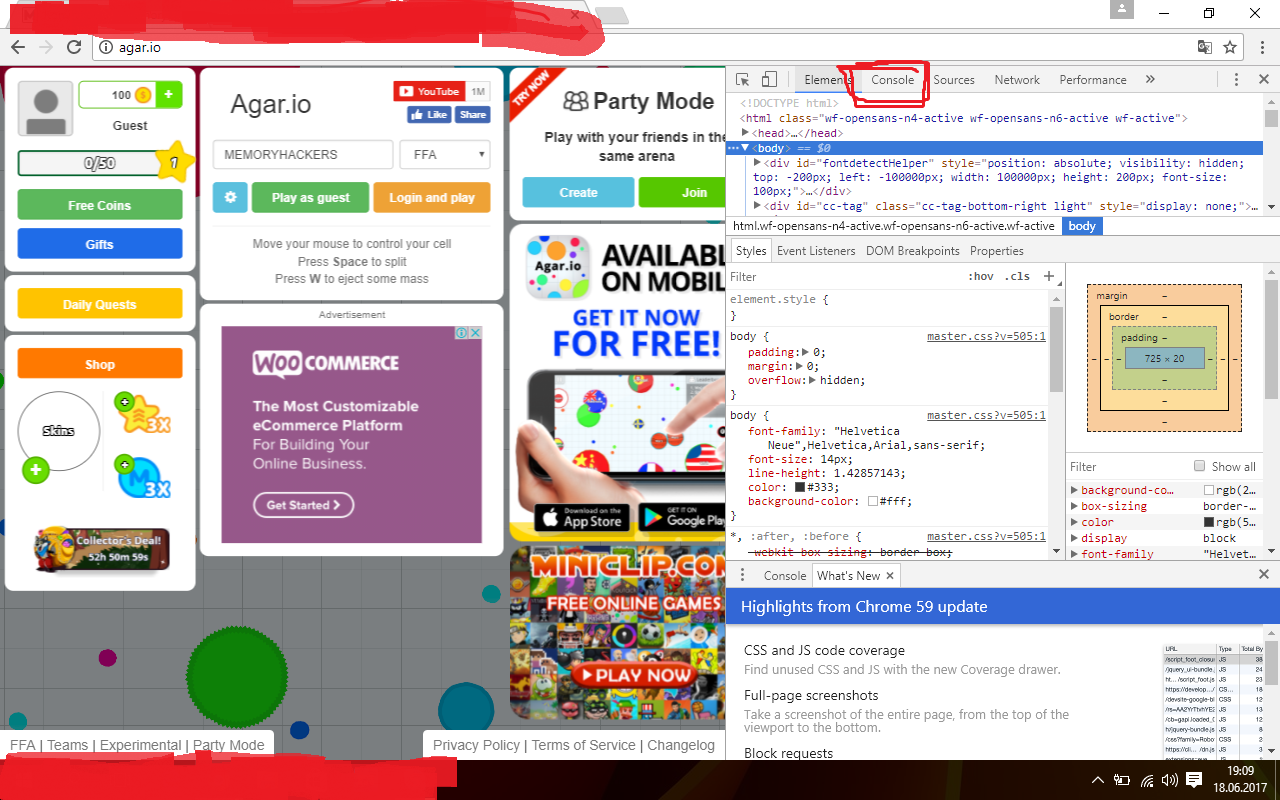Bookmark this page with the star icon
Image resolution: width=1280 pixels, height=800 pixels.
tap(1230, 47)
